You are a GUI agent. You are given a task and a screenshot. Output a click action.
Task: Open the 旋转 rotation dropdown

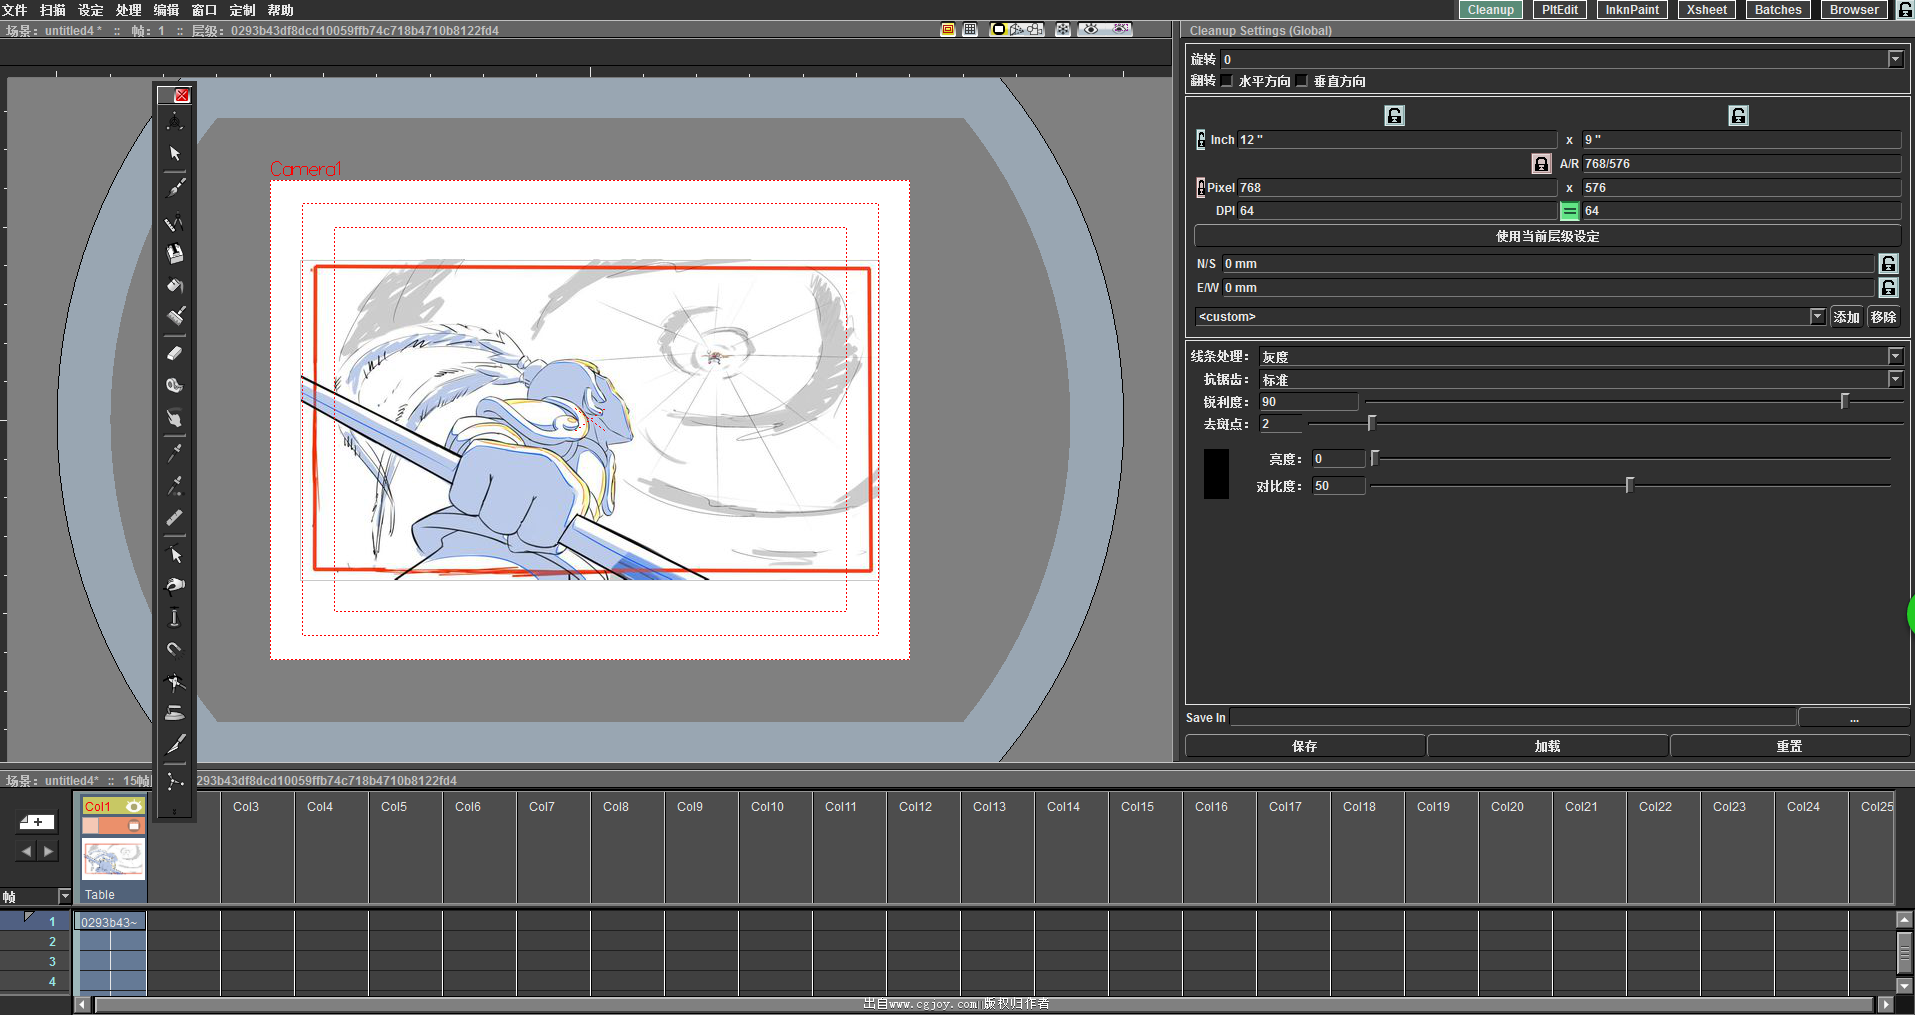pyautogui.click(x=1895, y=59)
